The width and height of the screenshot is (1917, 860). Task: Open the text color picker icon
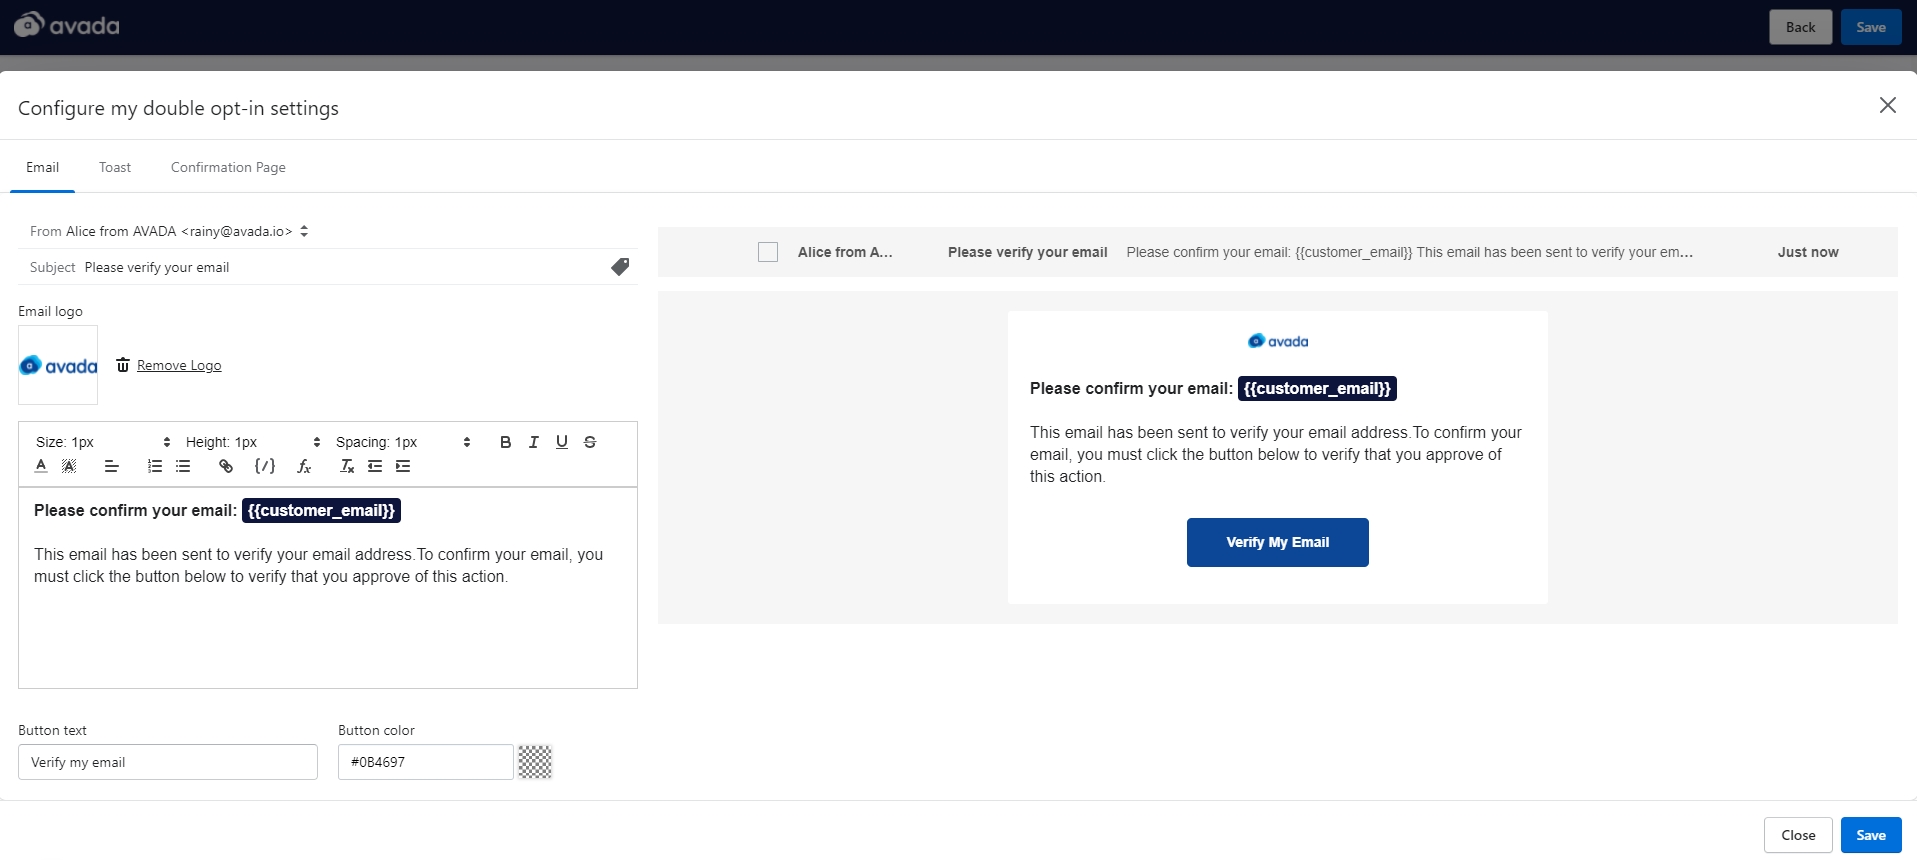point(41,466)
